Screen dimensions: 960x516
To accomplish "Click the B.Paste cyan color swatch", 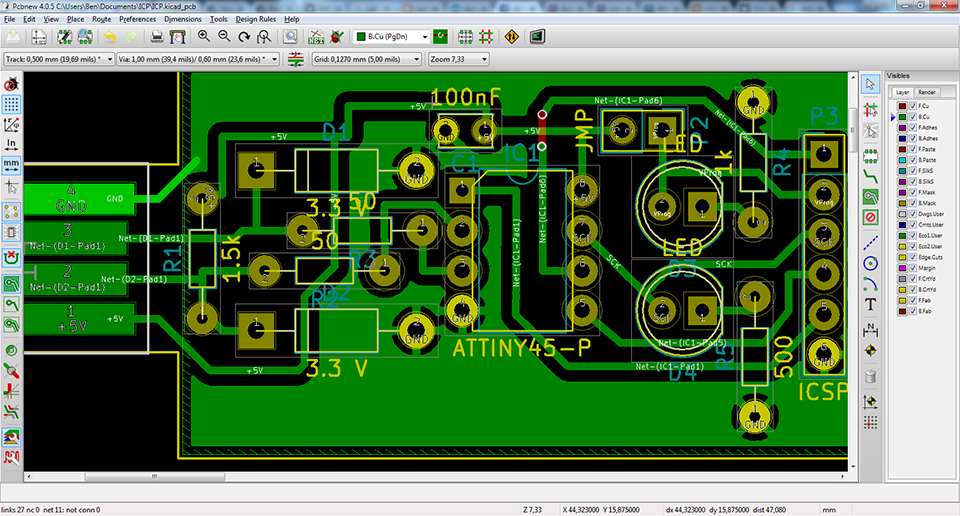I will coord(902,160).
